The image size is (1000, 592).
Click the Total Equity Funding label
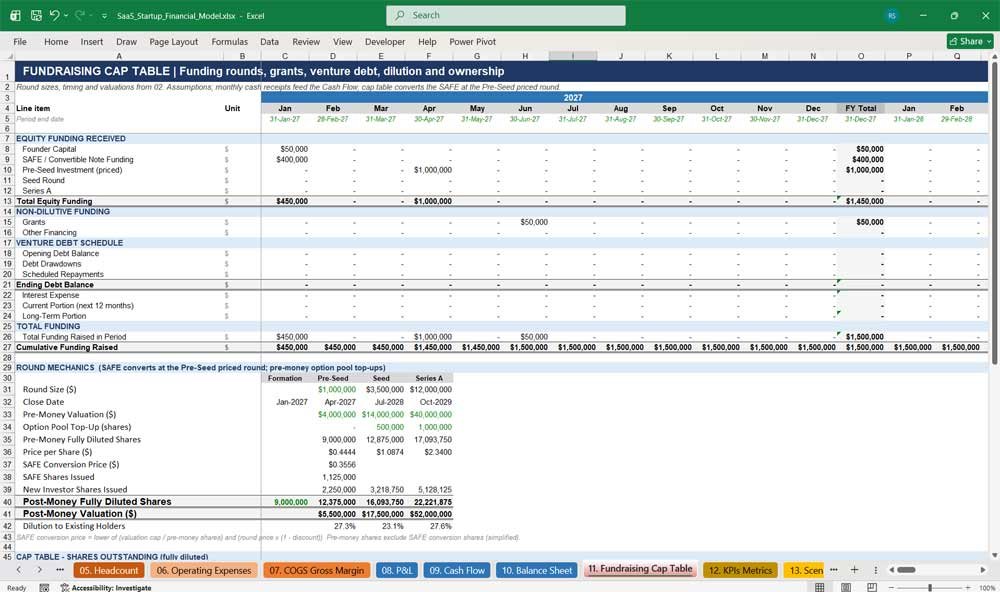54,201
